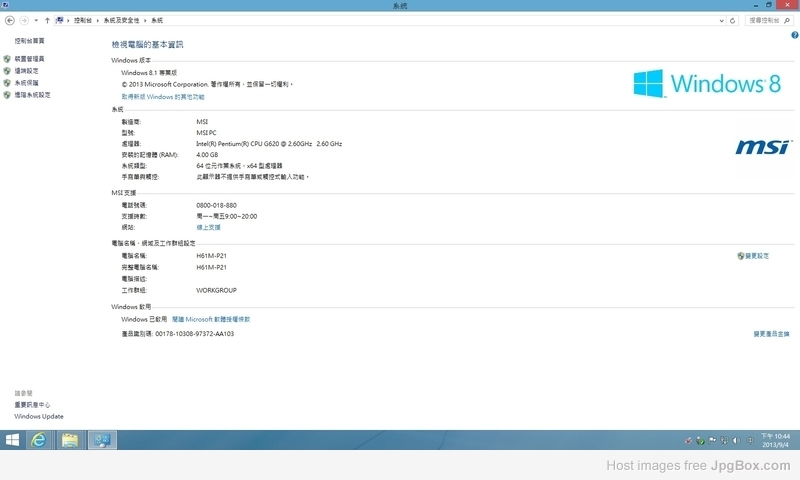Open the network tray icon
This screenshot has height=480, width=800.
tap(724, 440)
